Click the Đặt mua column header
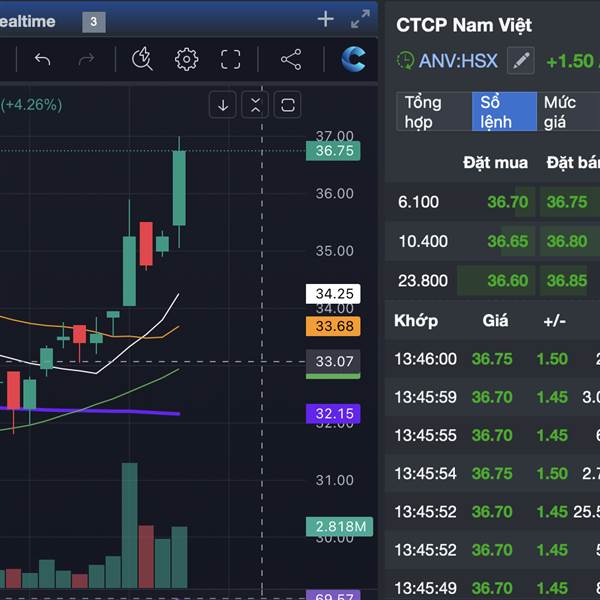This screenshot has height=600, width=600. [496, 163]
